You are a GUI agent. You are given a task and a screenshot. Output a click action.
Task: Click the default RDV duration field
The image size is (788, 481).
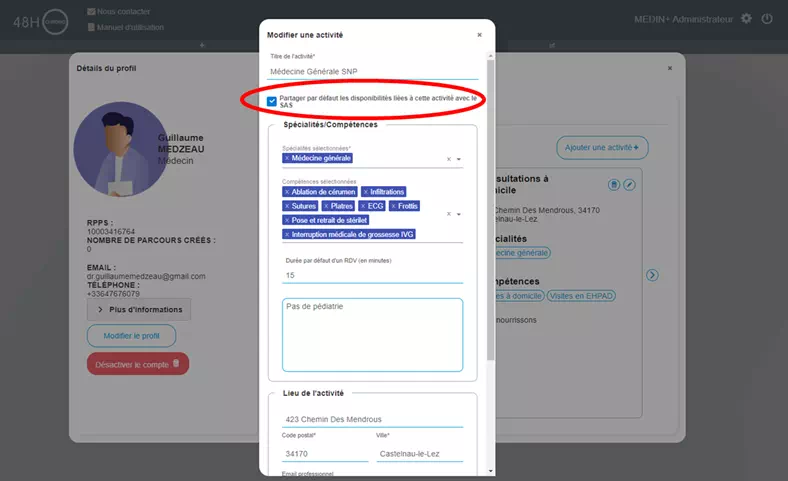(x=372, y=275)
